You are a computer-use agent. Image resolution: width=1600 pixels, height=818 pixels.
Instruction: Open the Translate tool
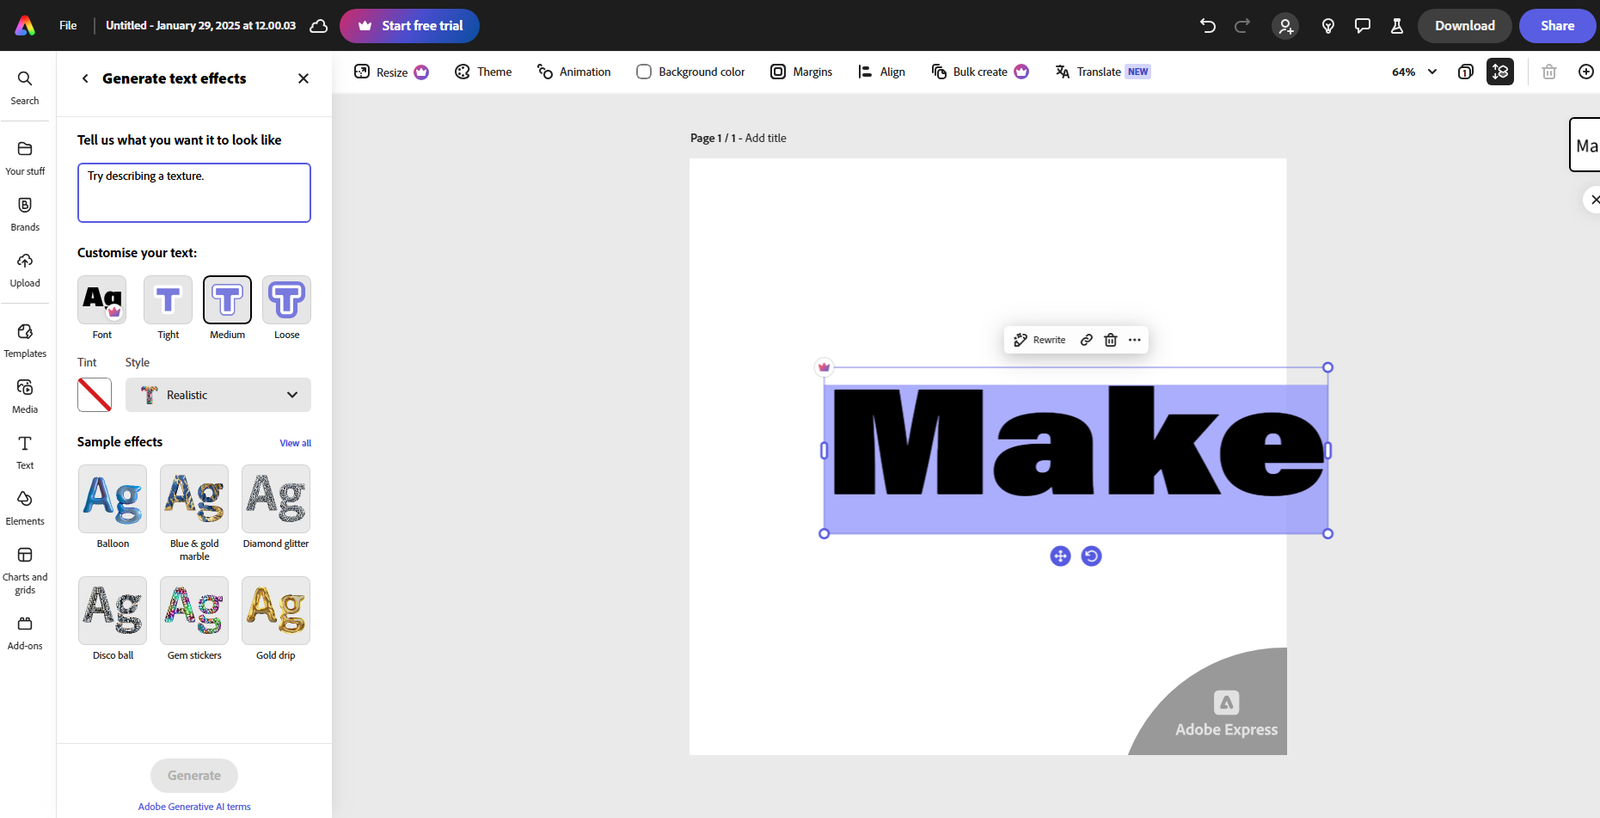coord(1103,72)
